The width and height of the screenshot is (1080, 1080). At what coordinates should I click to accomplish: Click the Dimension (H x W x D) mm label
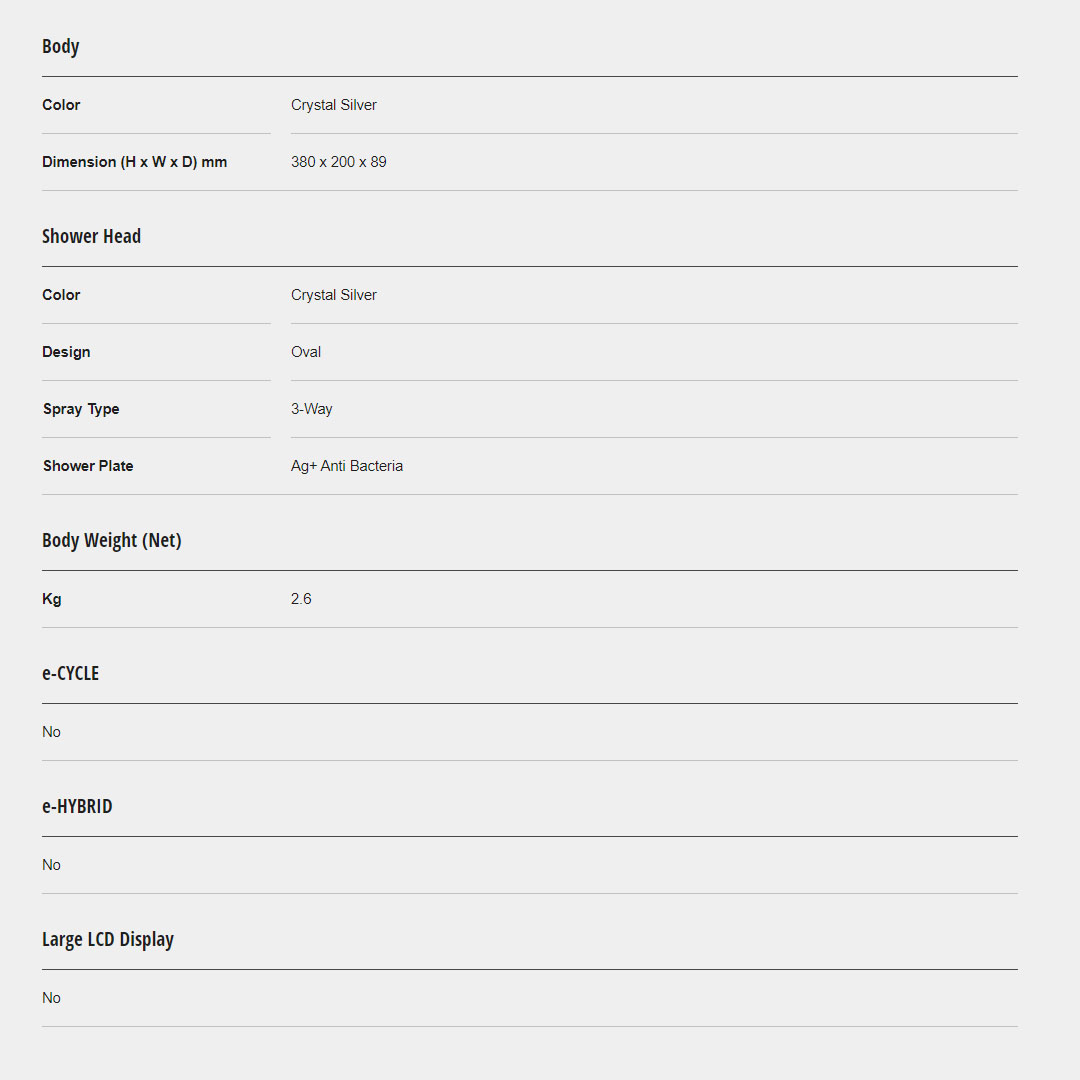[134, 162]
